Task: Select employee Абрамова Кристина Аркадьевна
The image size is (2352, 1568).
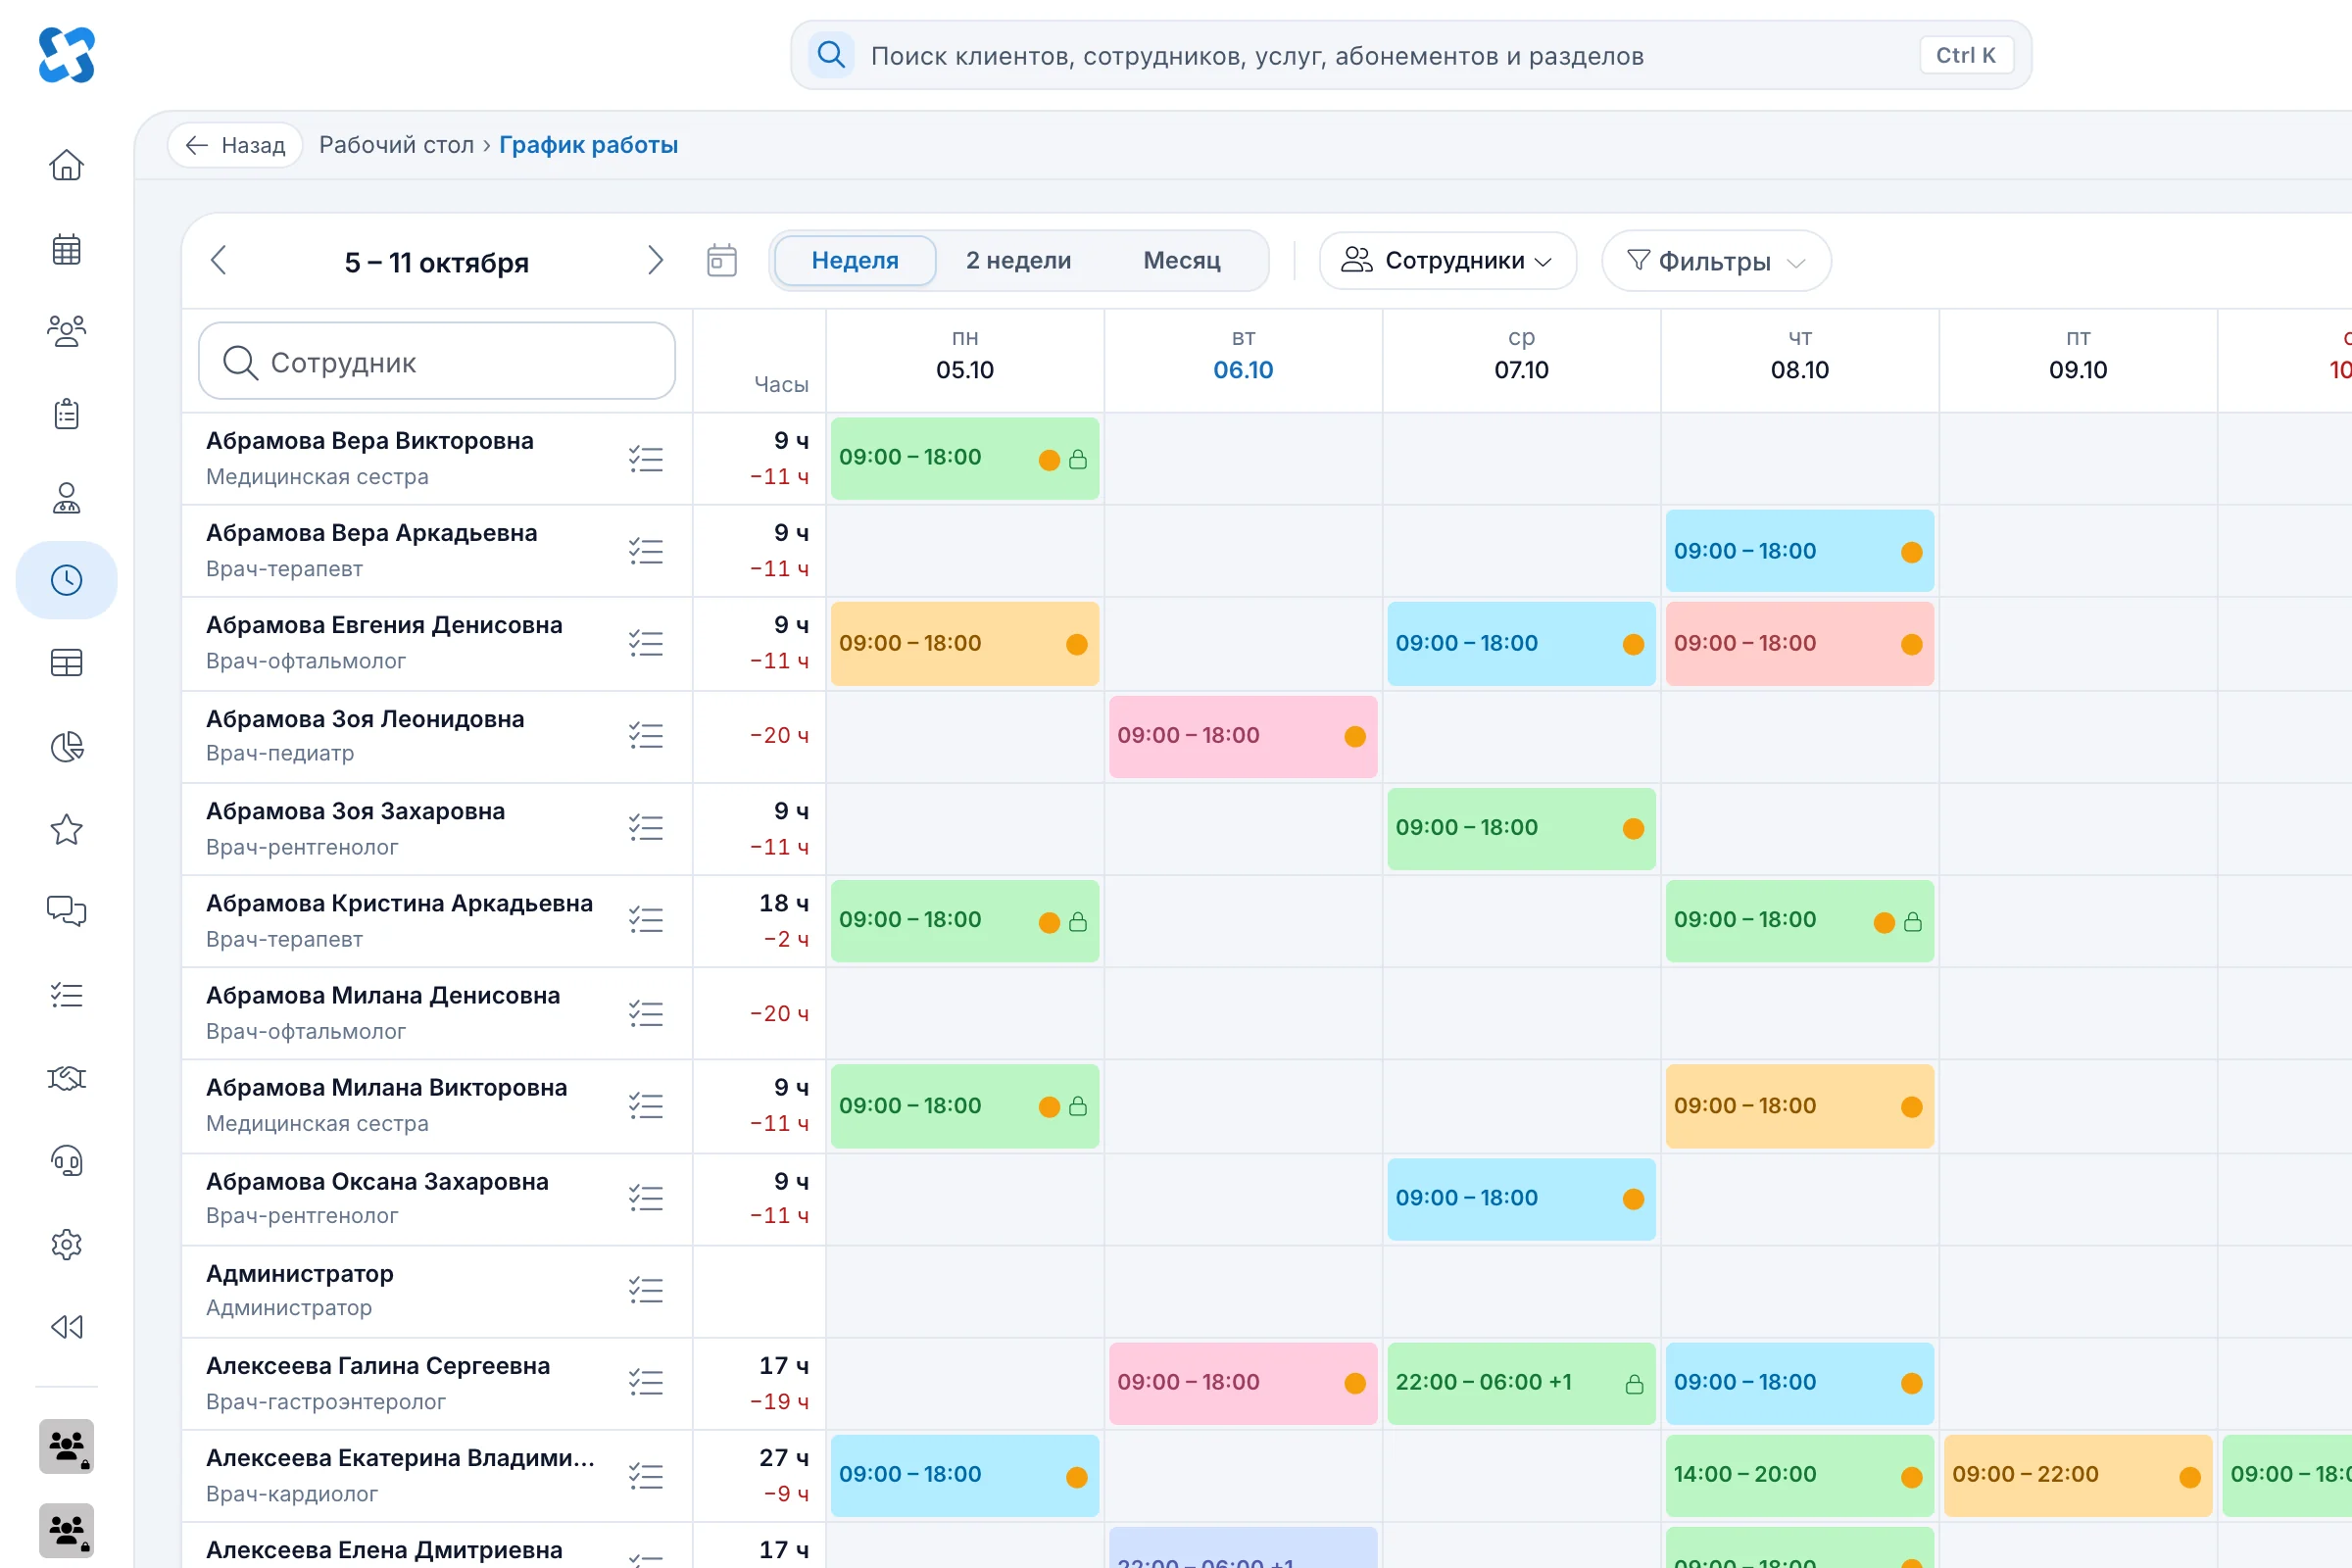Action: 399,903
